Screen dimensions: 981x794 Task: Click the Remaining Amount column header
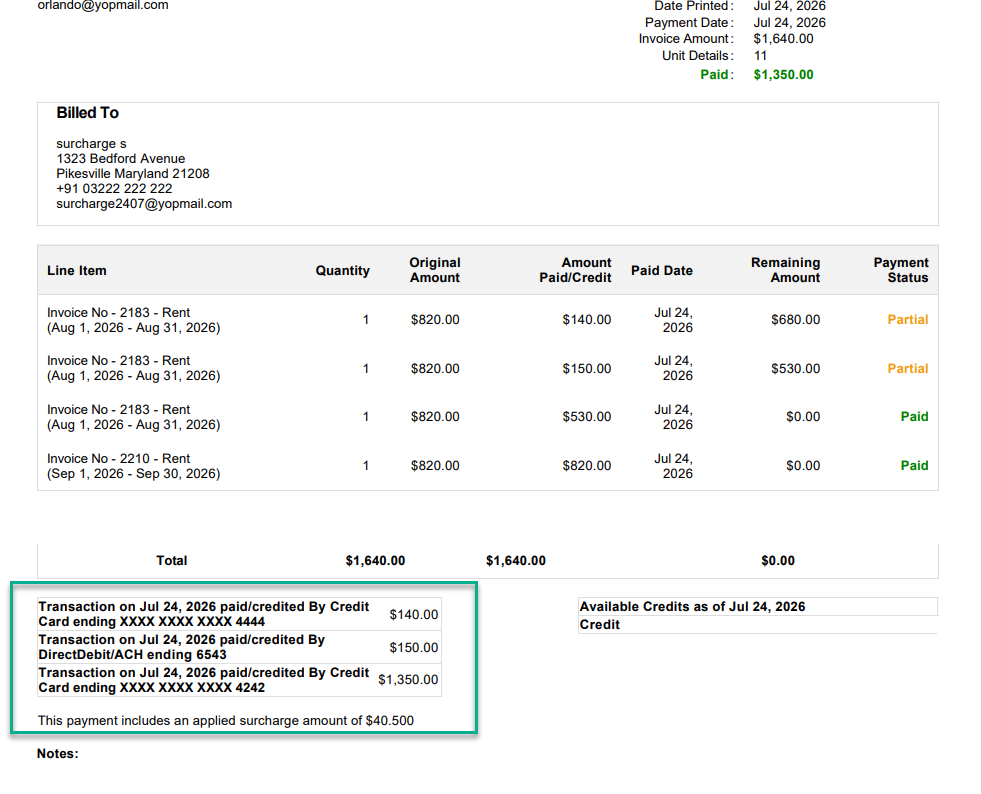coord(785,270)
